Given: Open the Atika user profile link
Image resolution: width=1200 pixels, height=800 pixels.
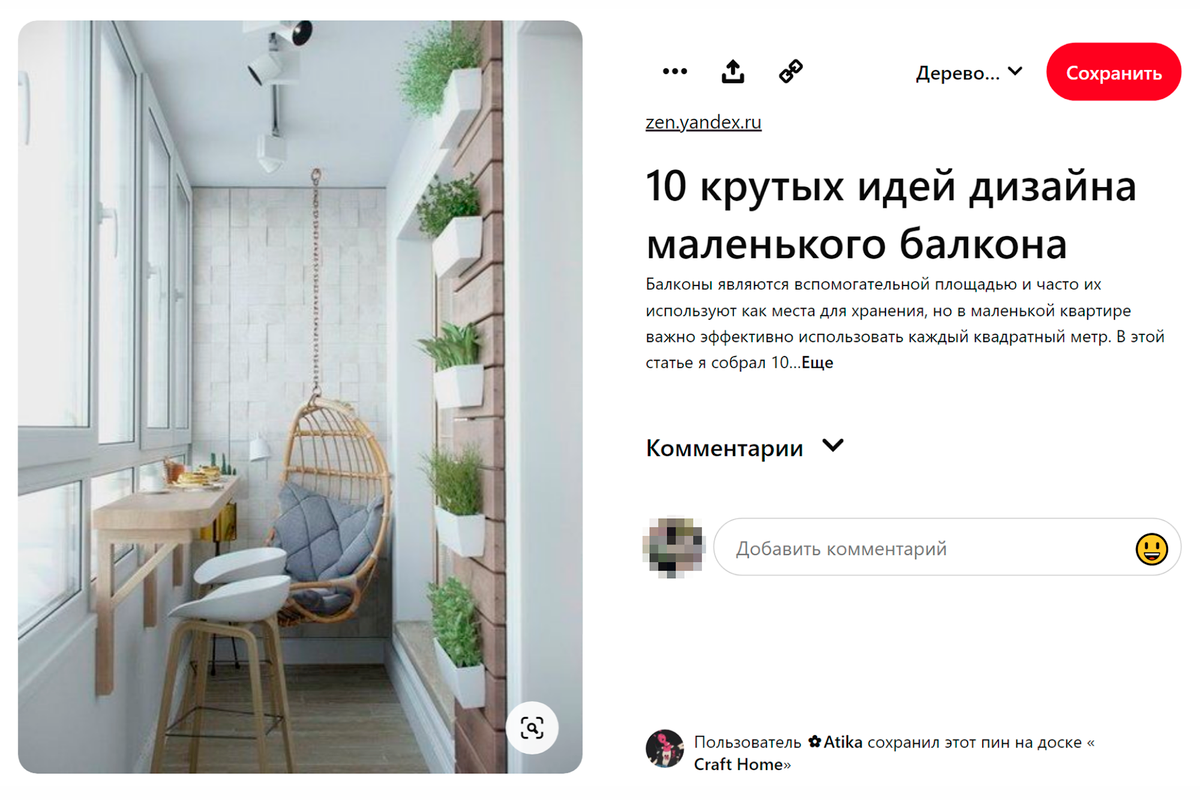Looking at the screenshot, I should click(x=844, y=742).
